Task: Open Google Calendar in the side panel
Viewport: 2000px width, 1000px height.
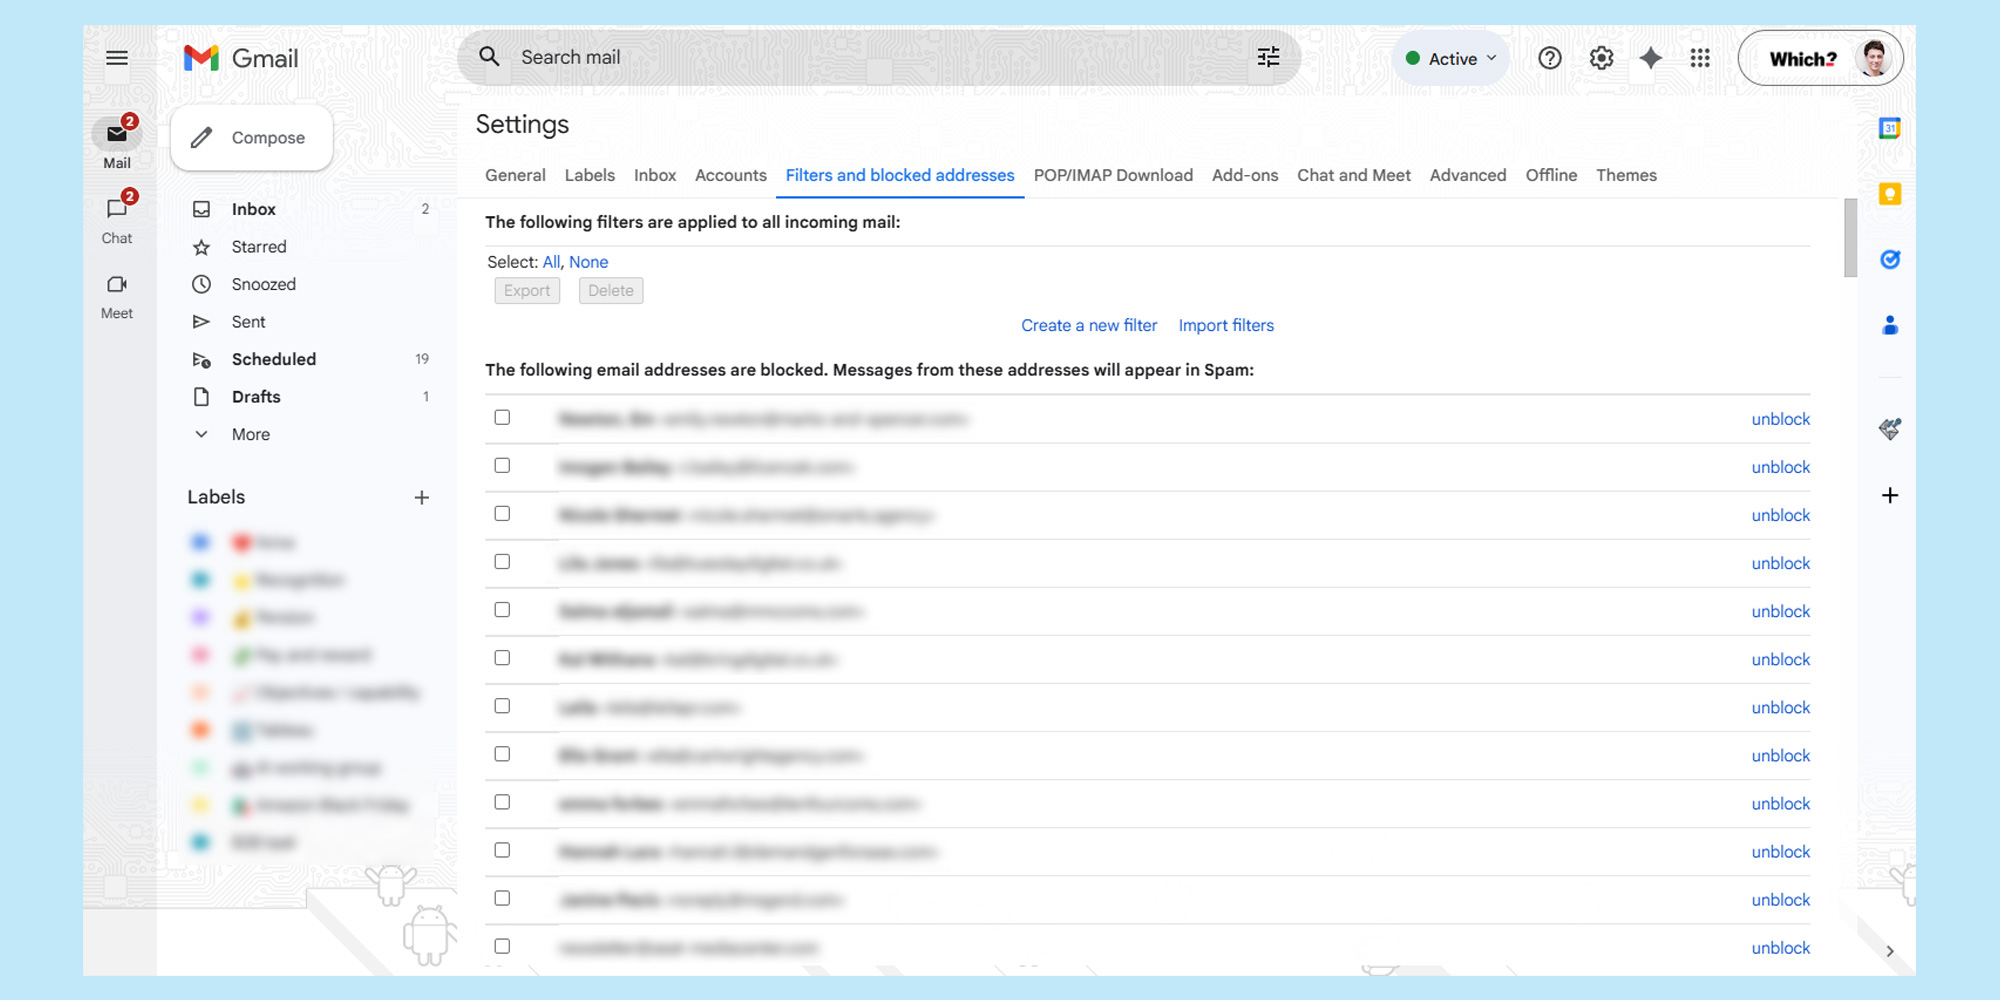Action: [1890, 128]
